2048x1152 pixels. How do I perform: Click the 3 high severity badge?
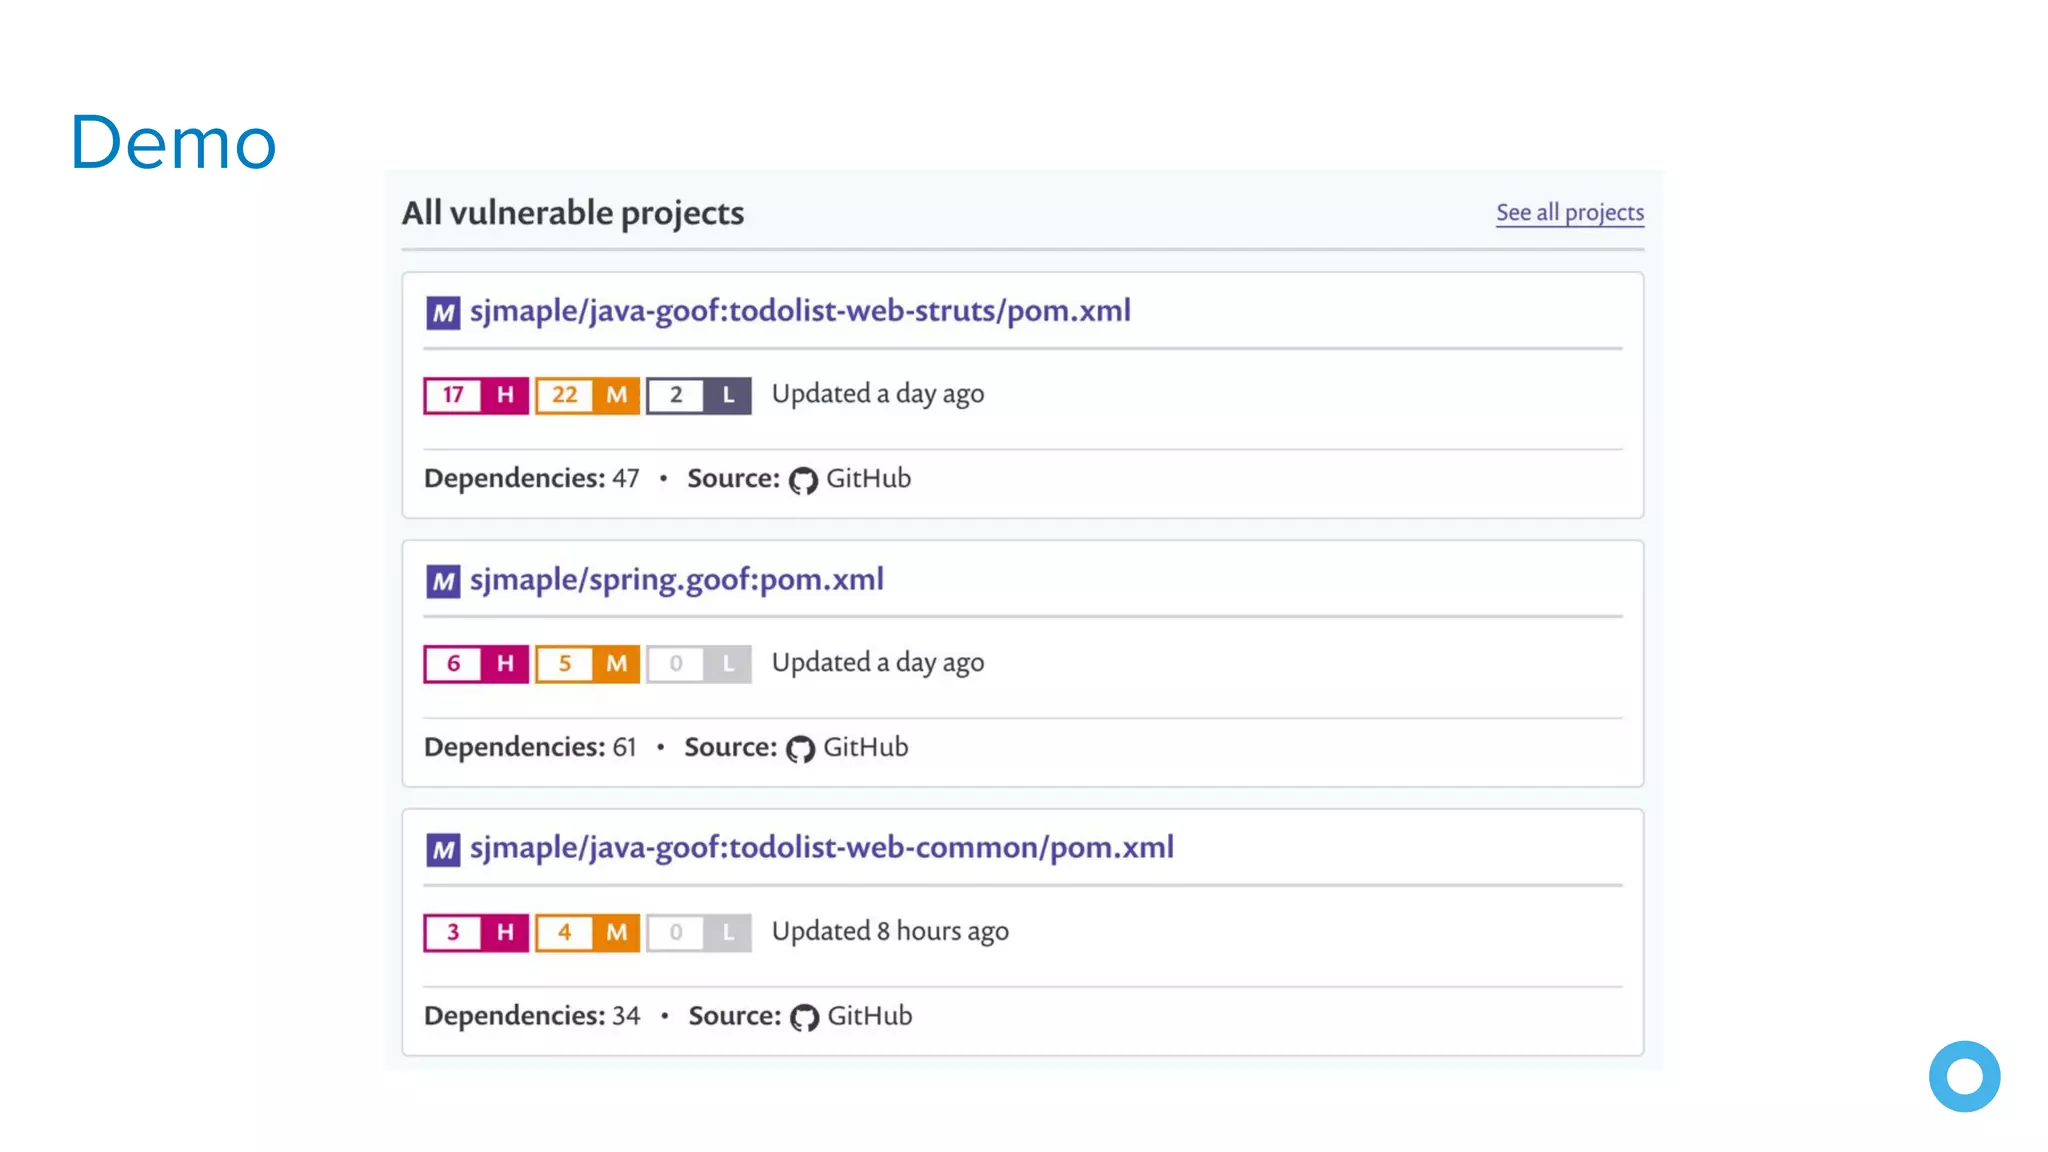pyautogui.click(x=476, y=933)
